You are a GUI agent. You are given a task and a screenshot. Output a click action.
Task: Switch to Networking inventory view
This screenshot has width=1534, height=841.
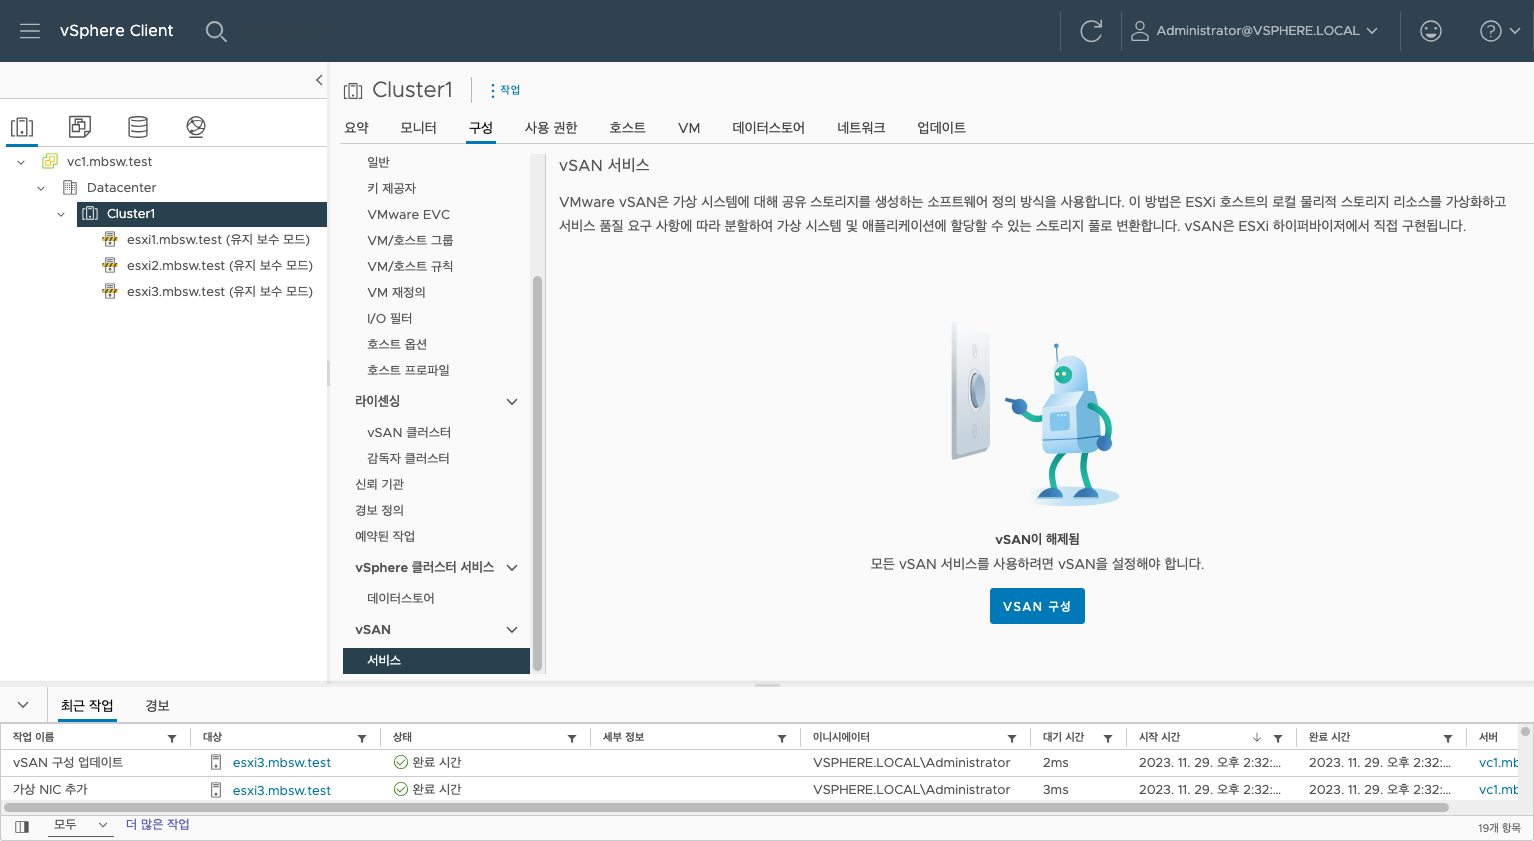(196, 127)
